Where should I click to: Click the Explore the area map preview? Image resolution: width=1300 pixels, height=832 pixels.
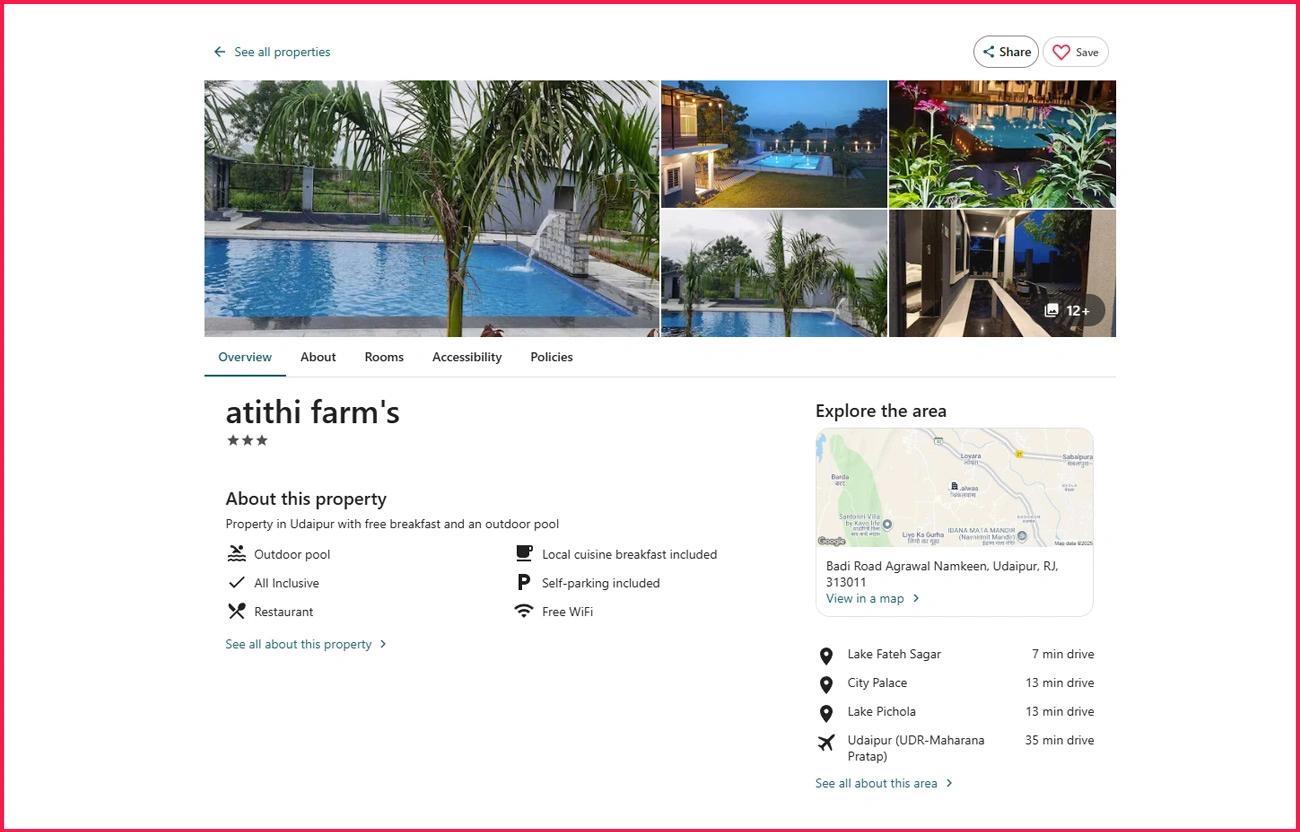pyautogui.click(x=954, y=488)
